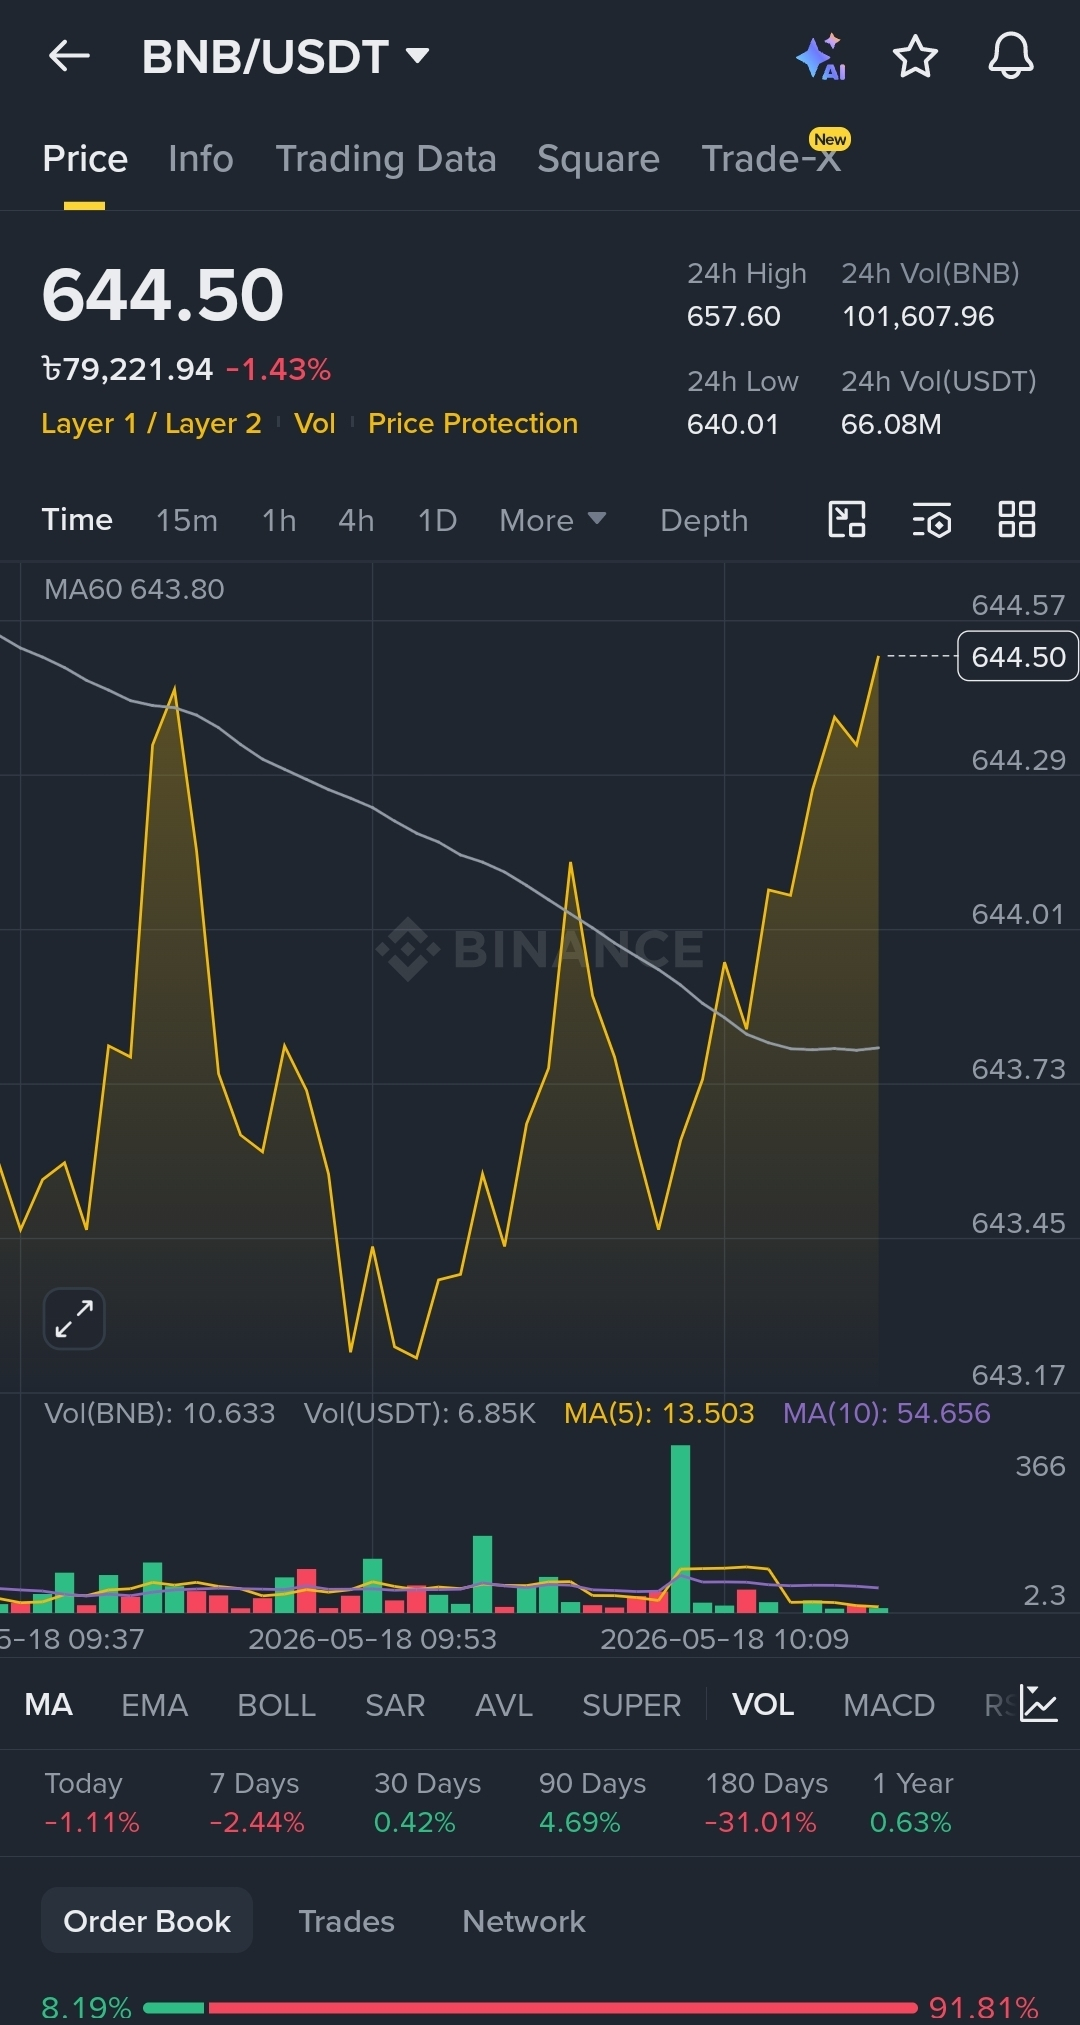
Task: Switch to the Price tab
Action: (85, 159)
